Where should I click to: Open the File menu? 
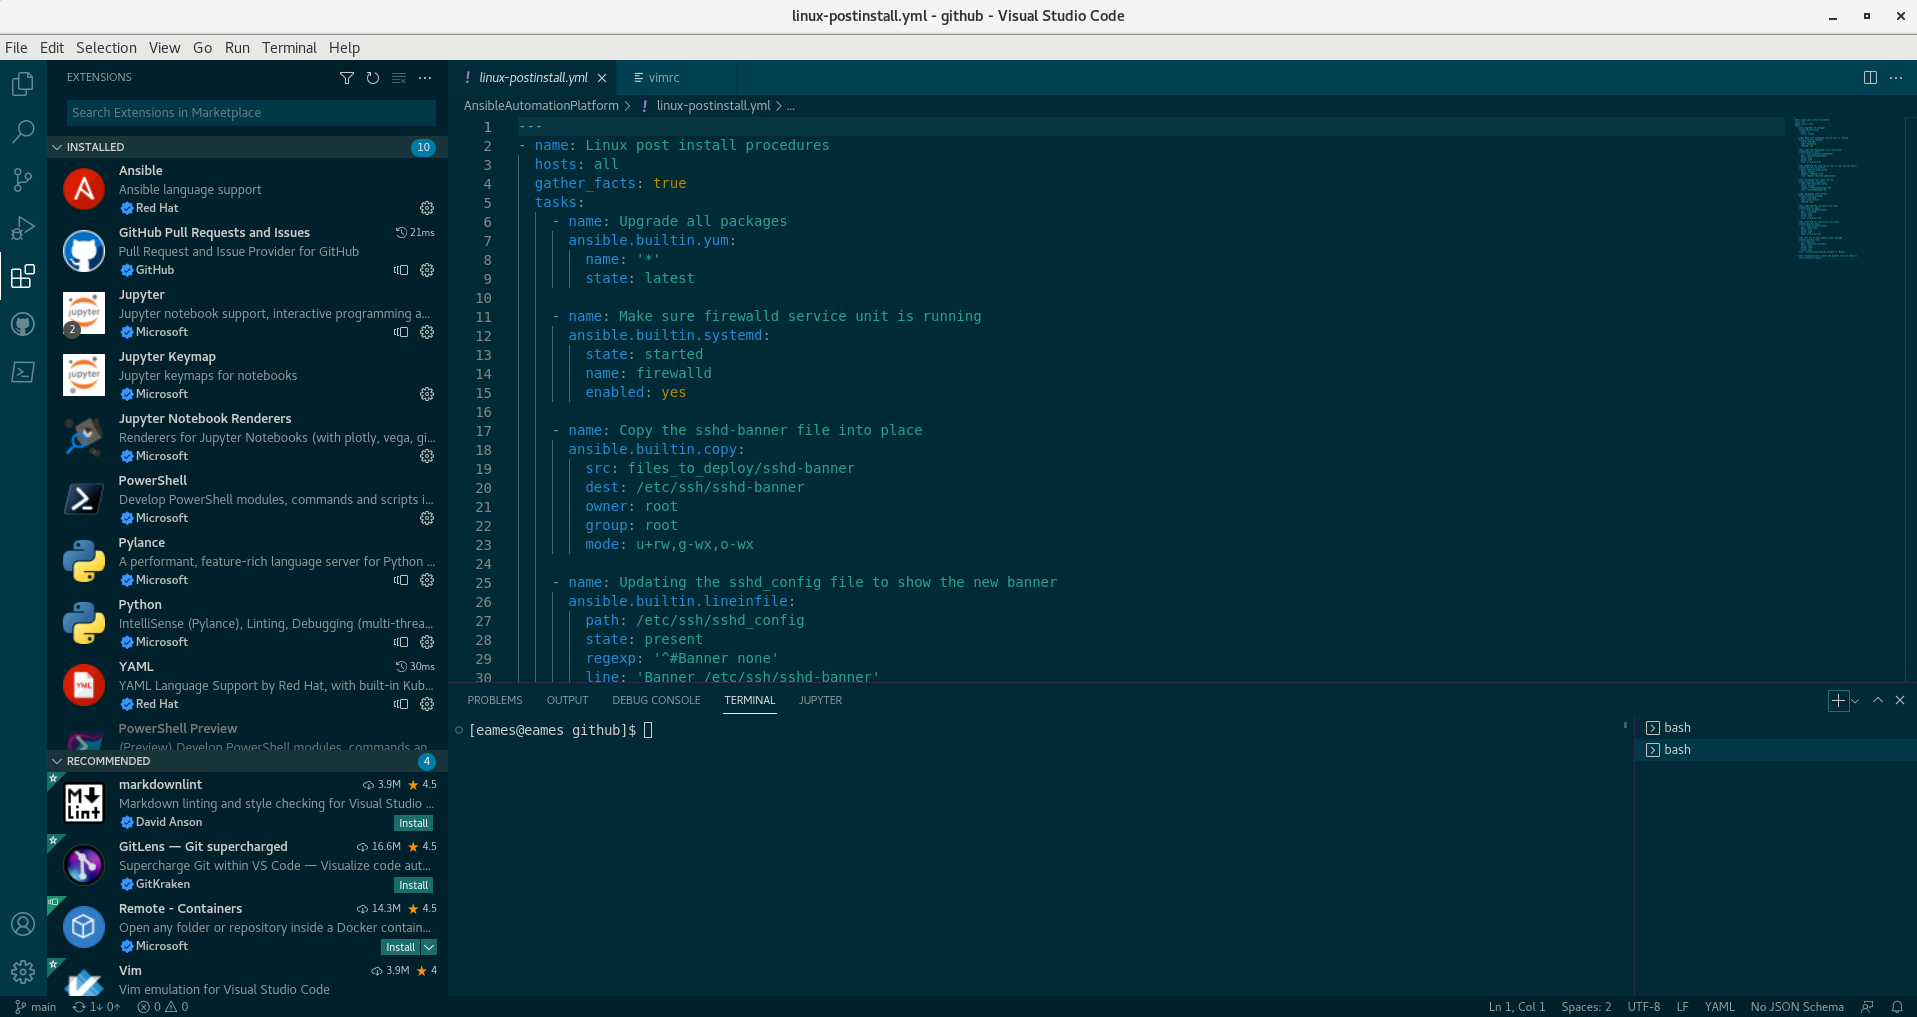[16, 48]
